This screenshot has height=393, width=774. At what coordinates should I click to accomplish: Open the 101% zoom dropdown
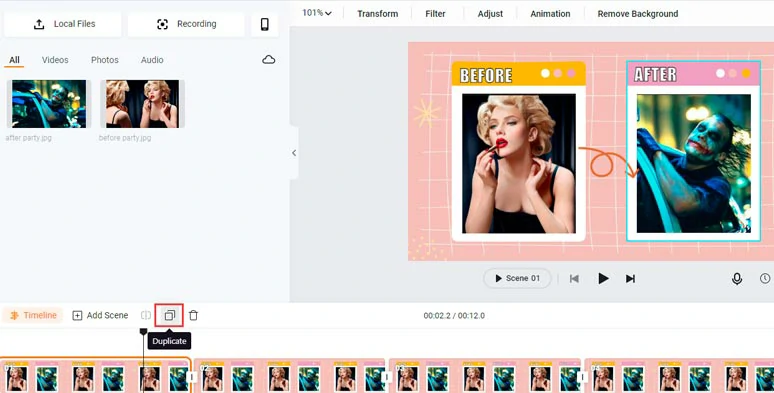(x=317, y=13)
